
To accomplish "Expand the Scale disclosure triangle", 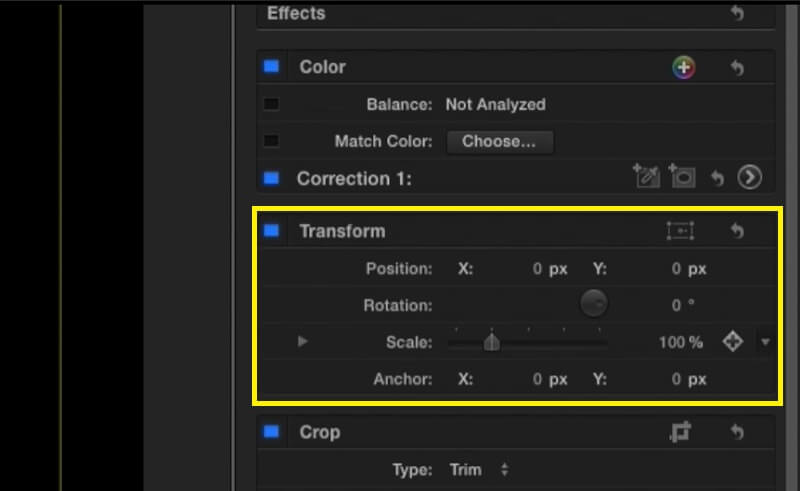I will click(303, 342).
